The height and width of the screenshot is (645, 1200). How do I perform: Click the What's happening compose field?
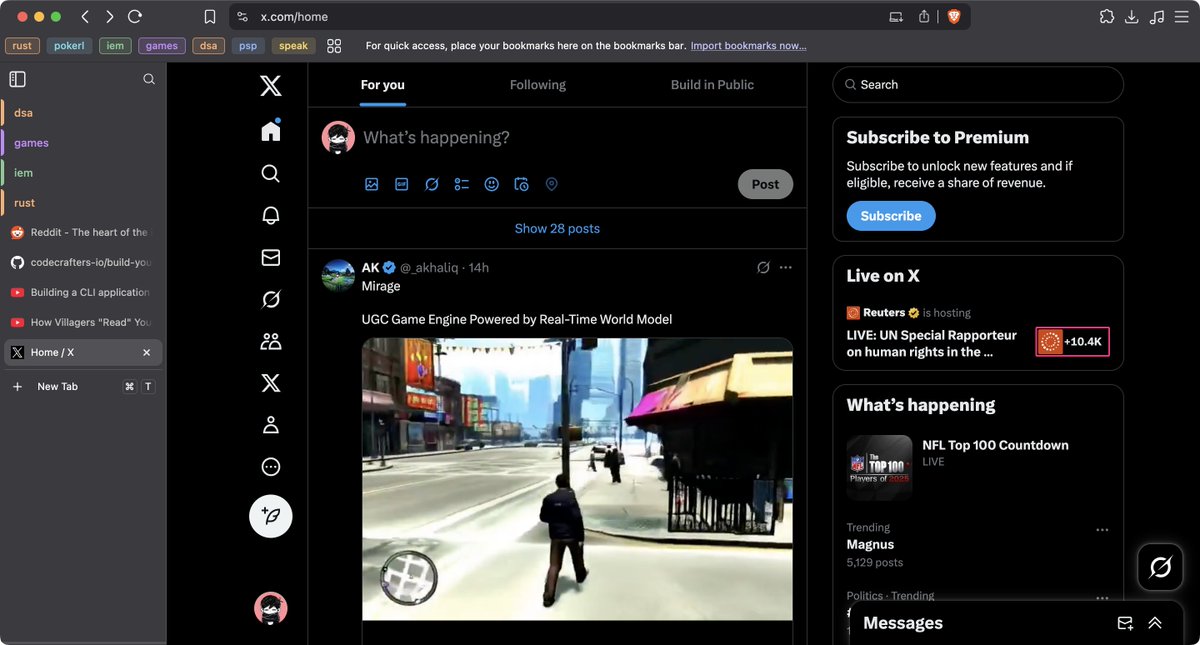pyautogui.click(x=578, y=137)
